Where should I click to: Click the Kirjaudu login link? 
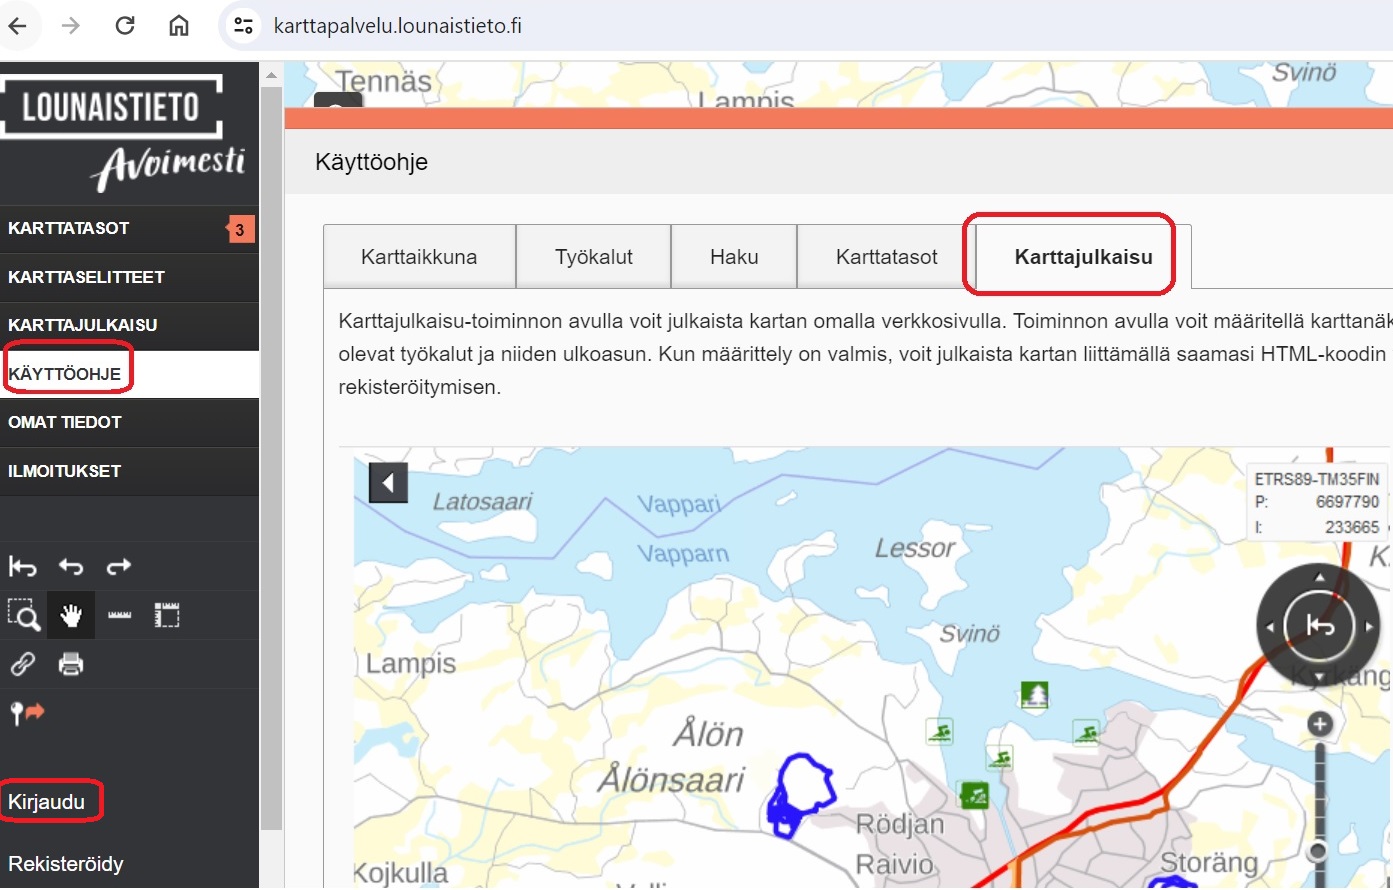pyautogui.click(x=47, y=802)
